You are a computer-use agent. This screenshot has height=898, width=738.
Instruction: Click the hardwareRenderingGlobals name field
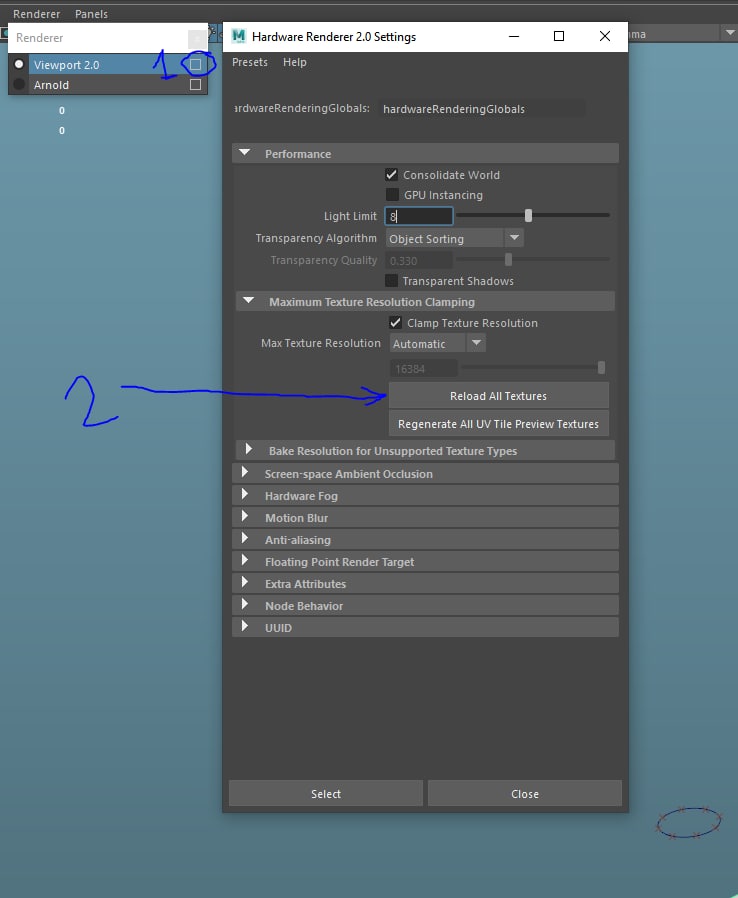(x=482, y=109)
